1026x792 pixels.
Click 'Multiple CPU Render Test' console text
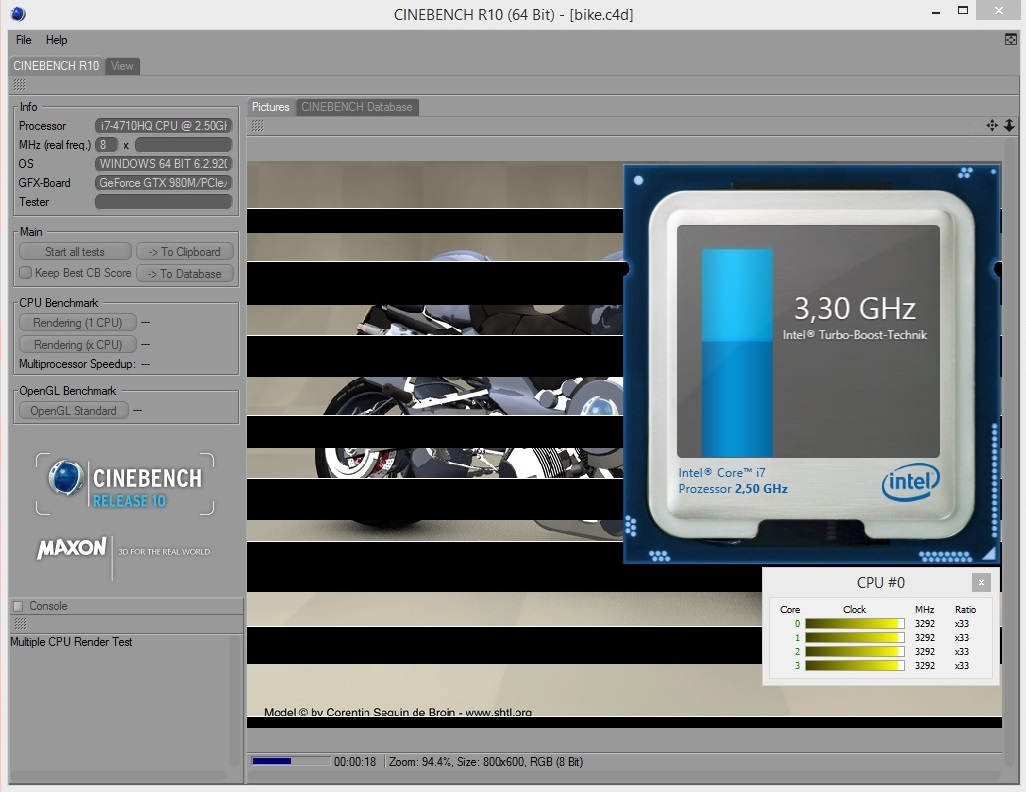coord(71,642)
